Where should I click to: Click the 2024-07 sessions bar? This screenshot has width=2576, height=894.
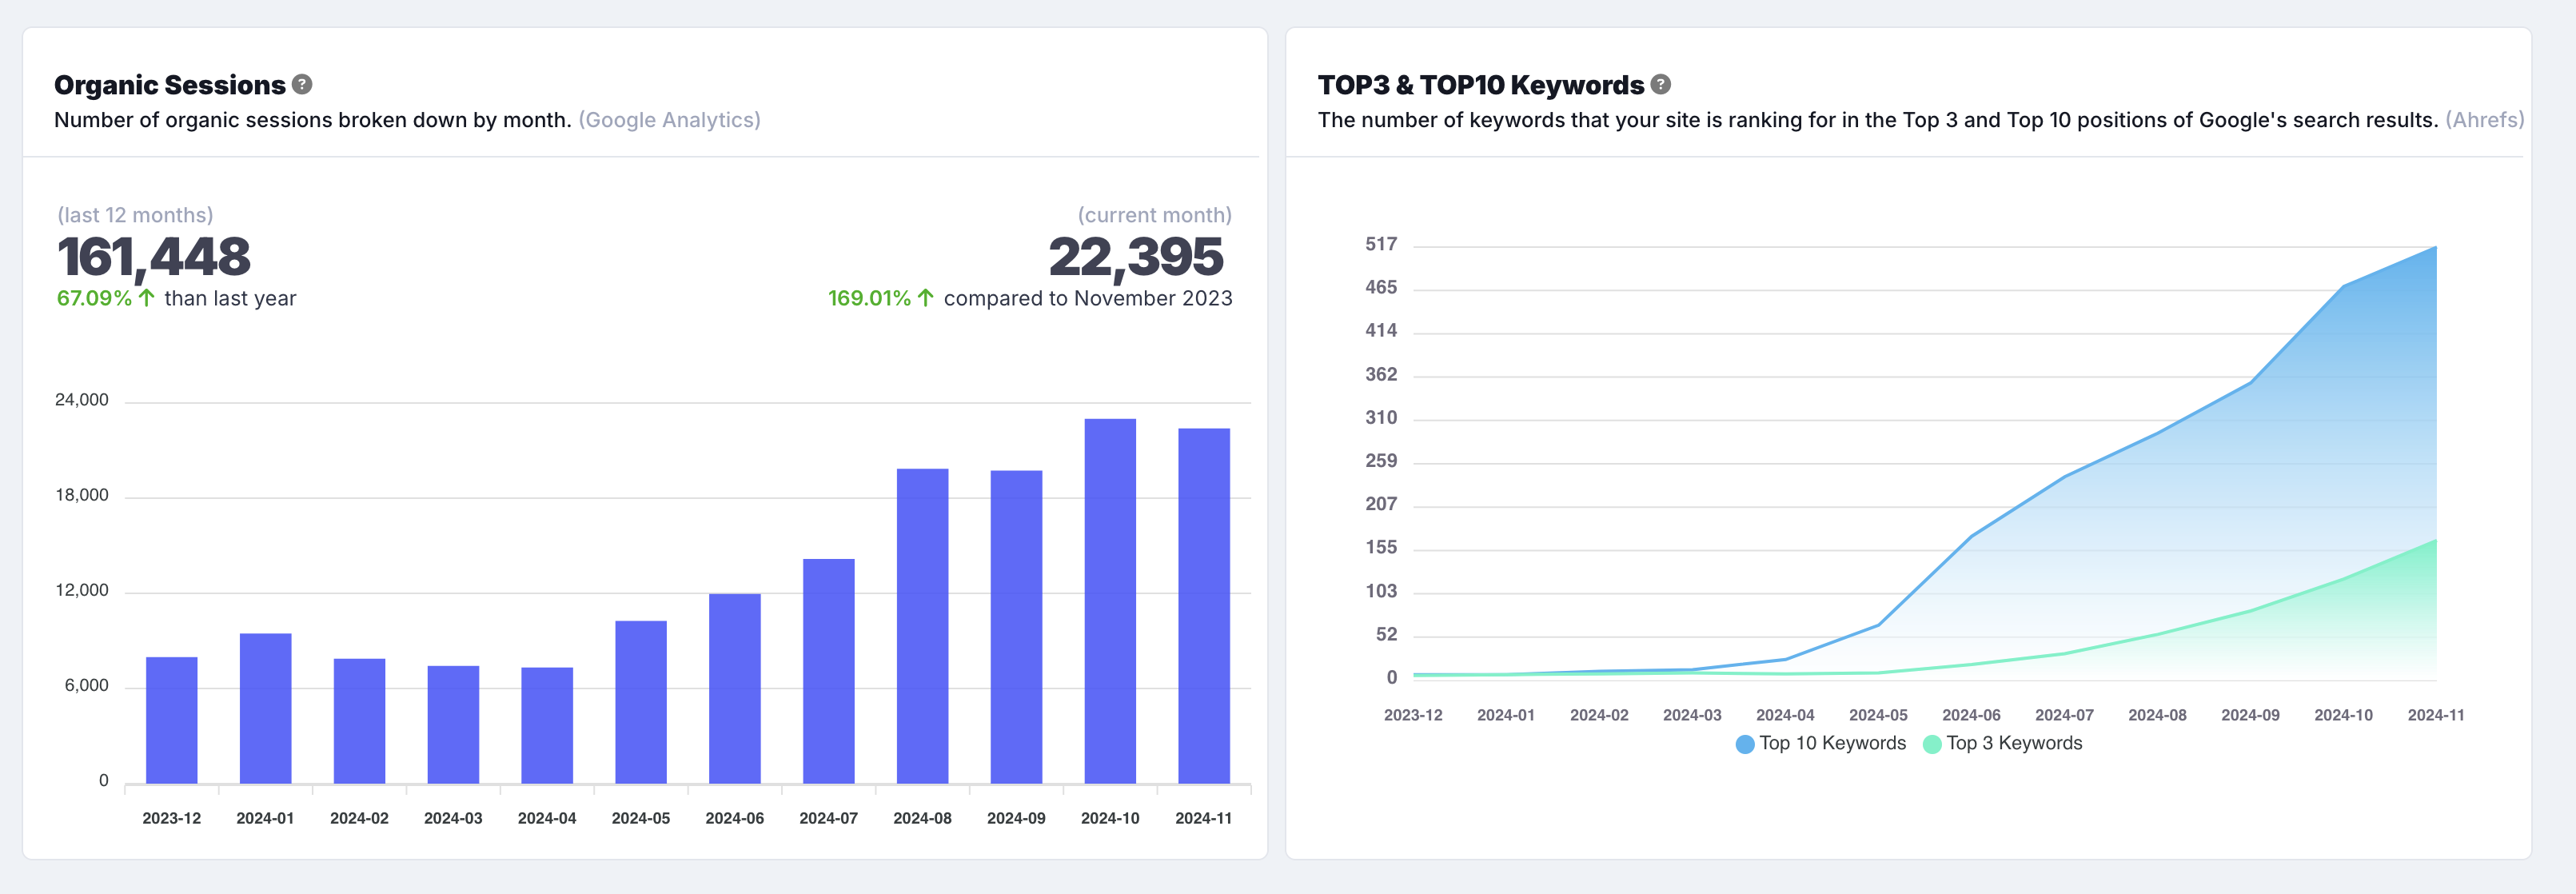pos(828,670)
